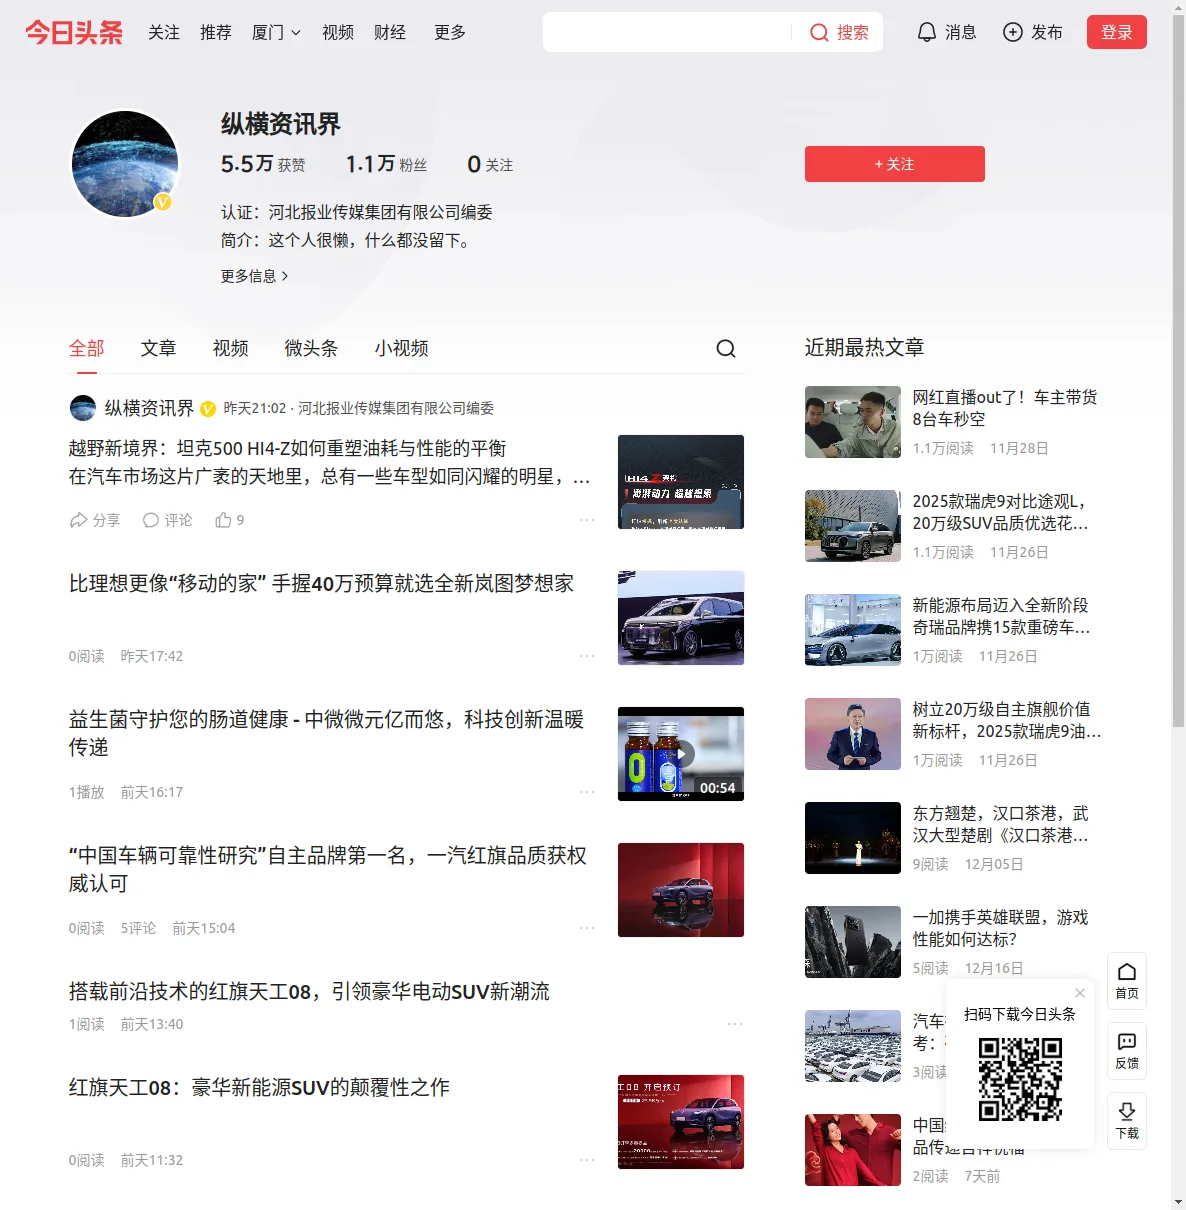Click the 首页 home icon button
Viewport: 1186px width, 1210px height.
point(1127,981)
